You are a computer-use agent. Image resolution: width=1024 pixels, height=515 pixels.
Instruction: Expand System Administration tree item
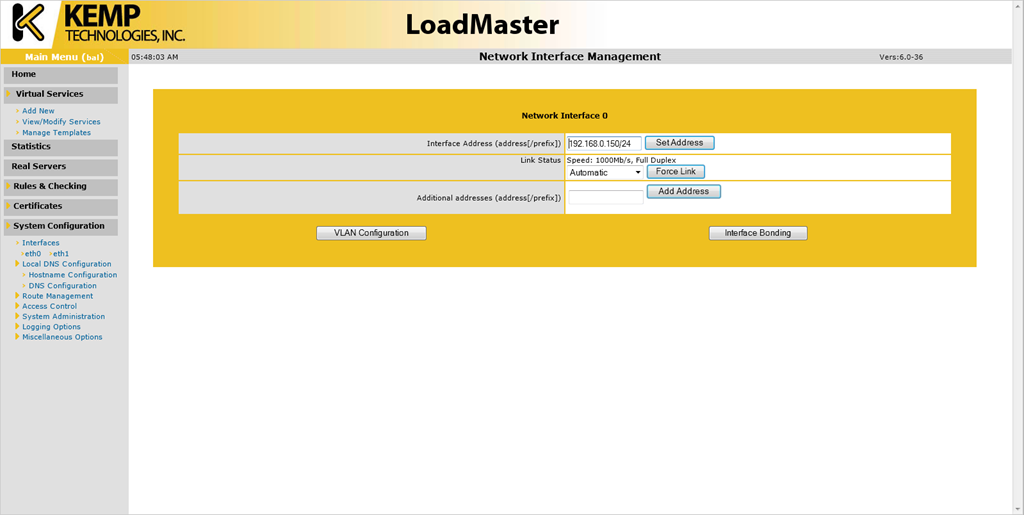pyautogui.click(x=63, y=317)
